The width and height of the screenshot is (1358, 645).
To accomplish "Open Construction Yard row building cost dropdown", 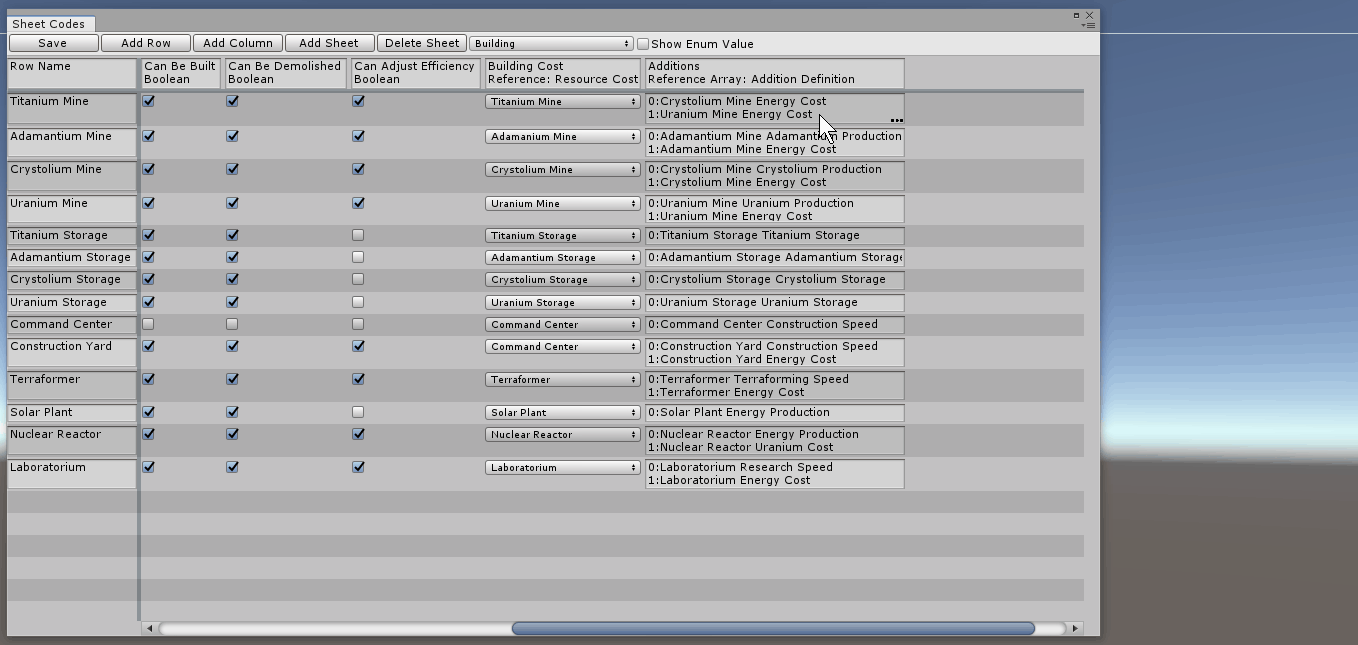I will point(563,347).
